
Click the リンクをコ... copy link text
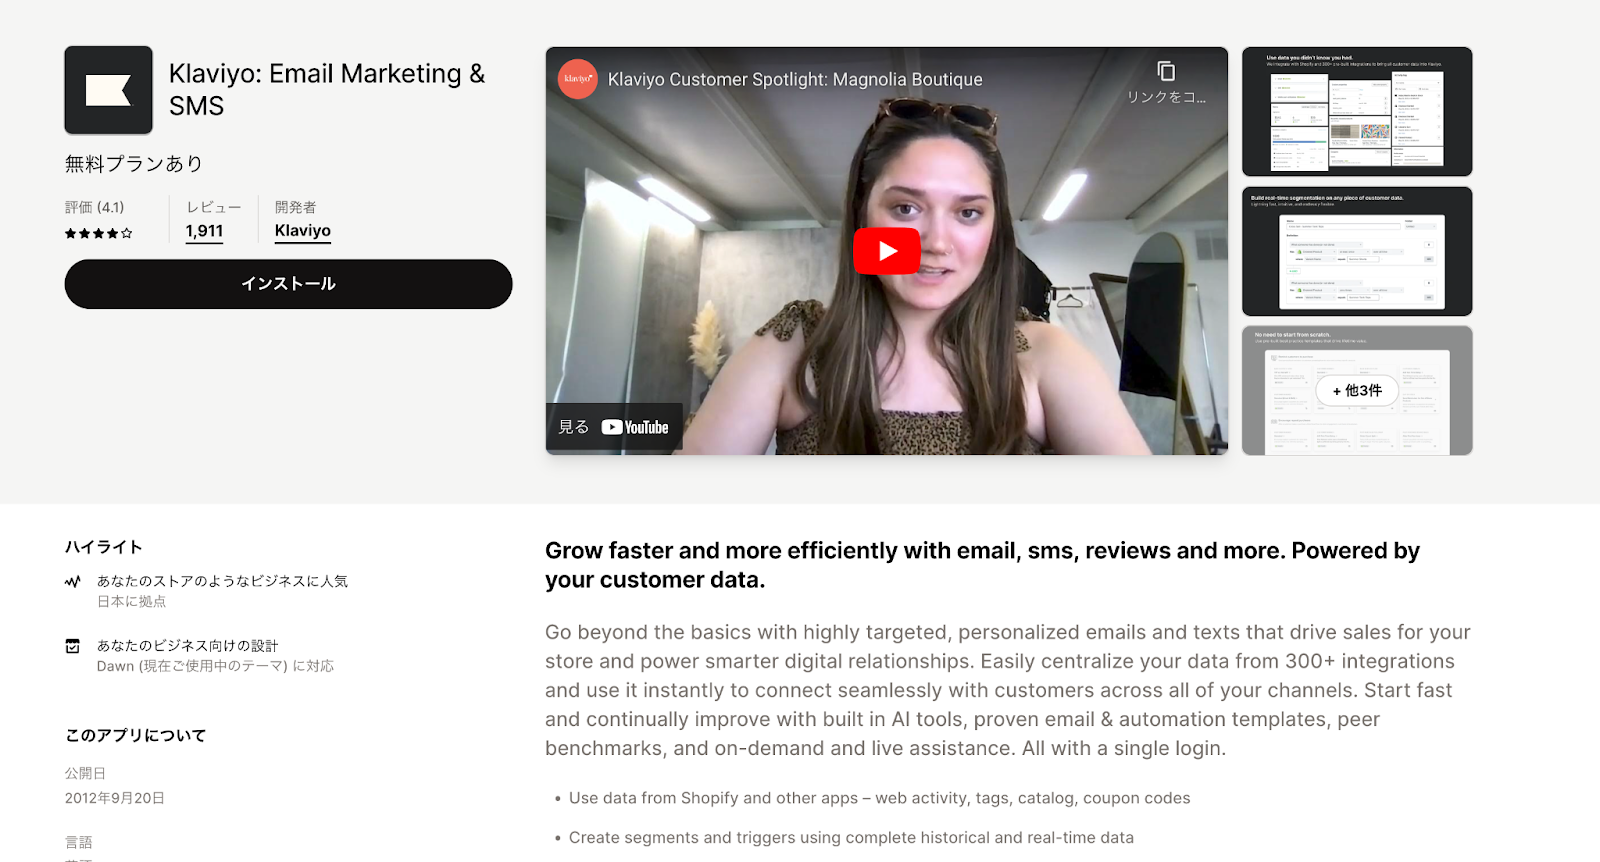click(1166, 97)
